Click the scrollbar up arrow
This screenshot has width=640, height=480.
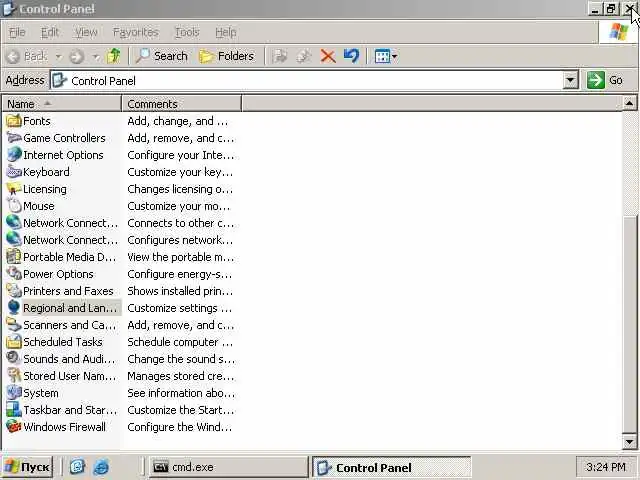coord(629,103)
